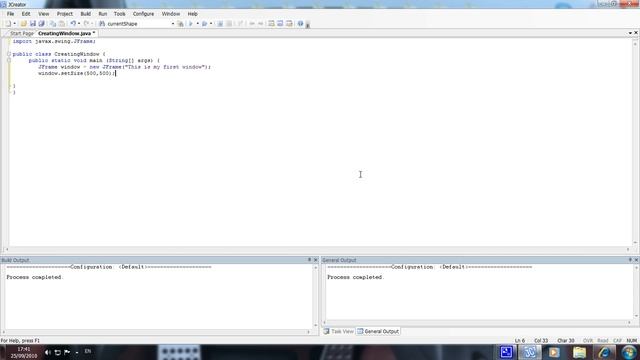Pin the General Output panel
Image resolution: width=640 pixels, height=360 pixels.
pyautogui.click(x=630, y=260)
